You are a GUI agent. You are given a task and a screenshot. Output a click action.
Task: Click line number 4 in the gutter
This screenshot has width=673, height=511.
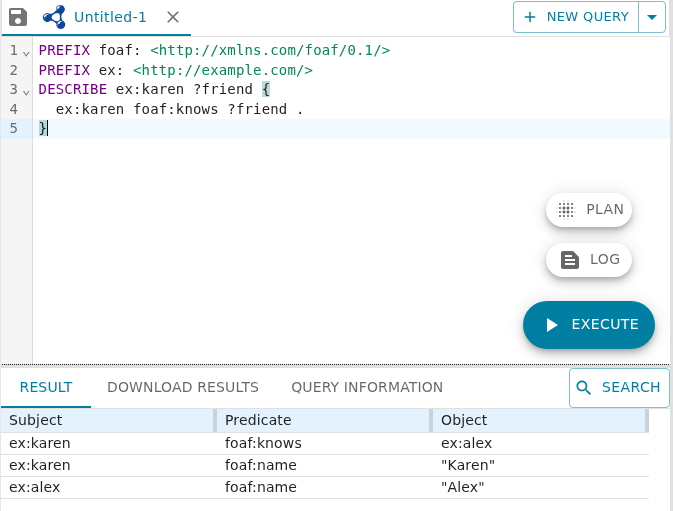(x=14, y=109)
